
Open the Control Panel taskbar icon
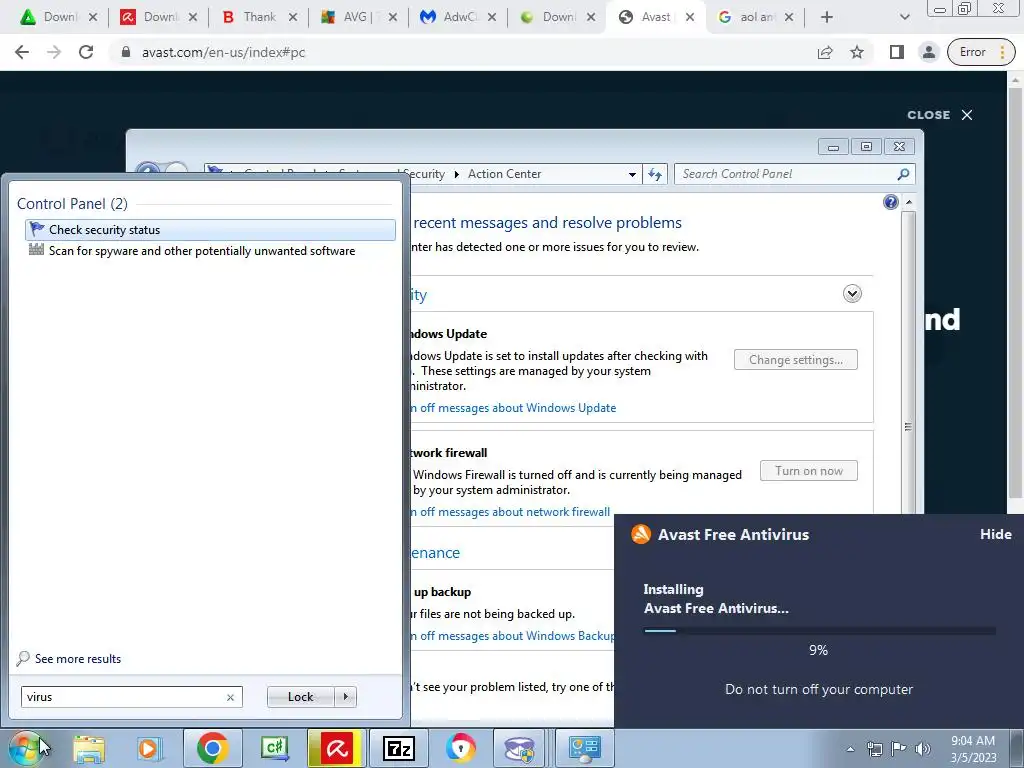pos(583,748)
